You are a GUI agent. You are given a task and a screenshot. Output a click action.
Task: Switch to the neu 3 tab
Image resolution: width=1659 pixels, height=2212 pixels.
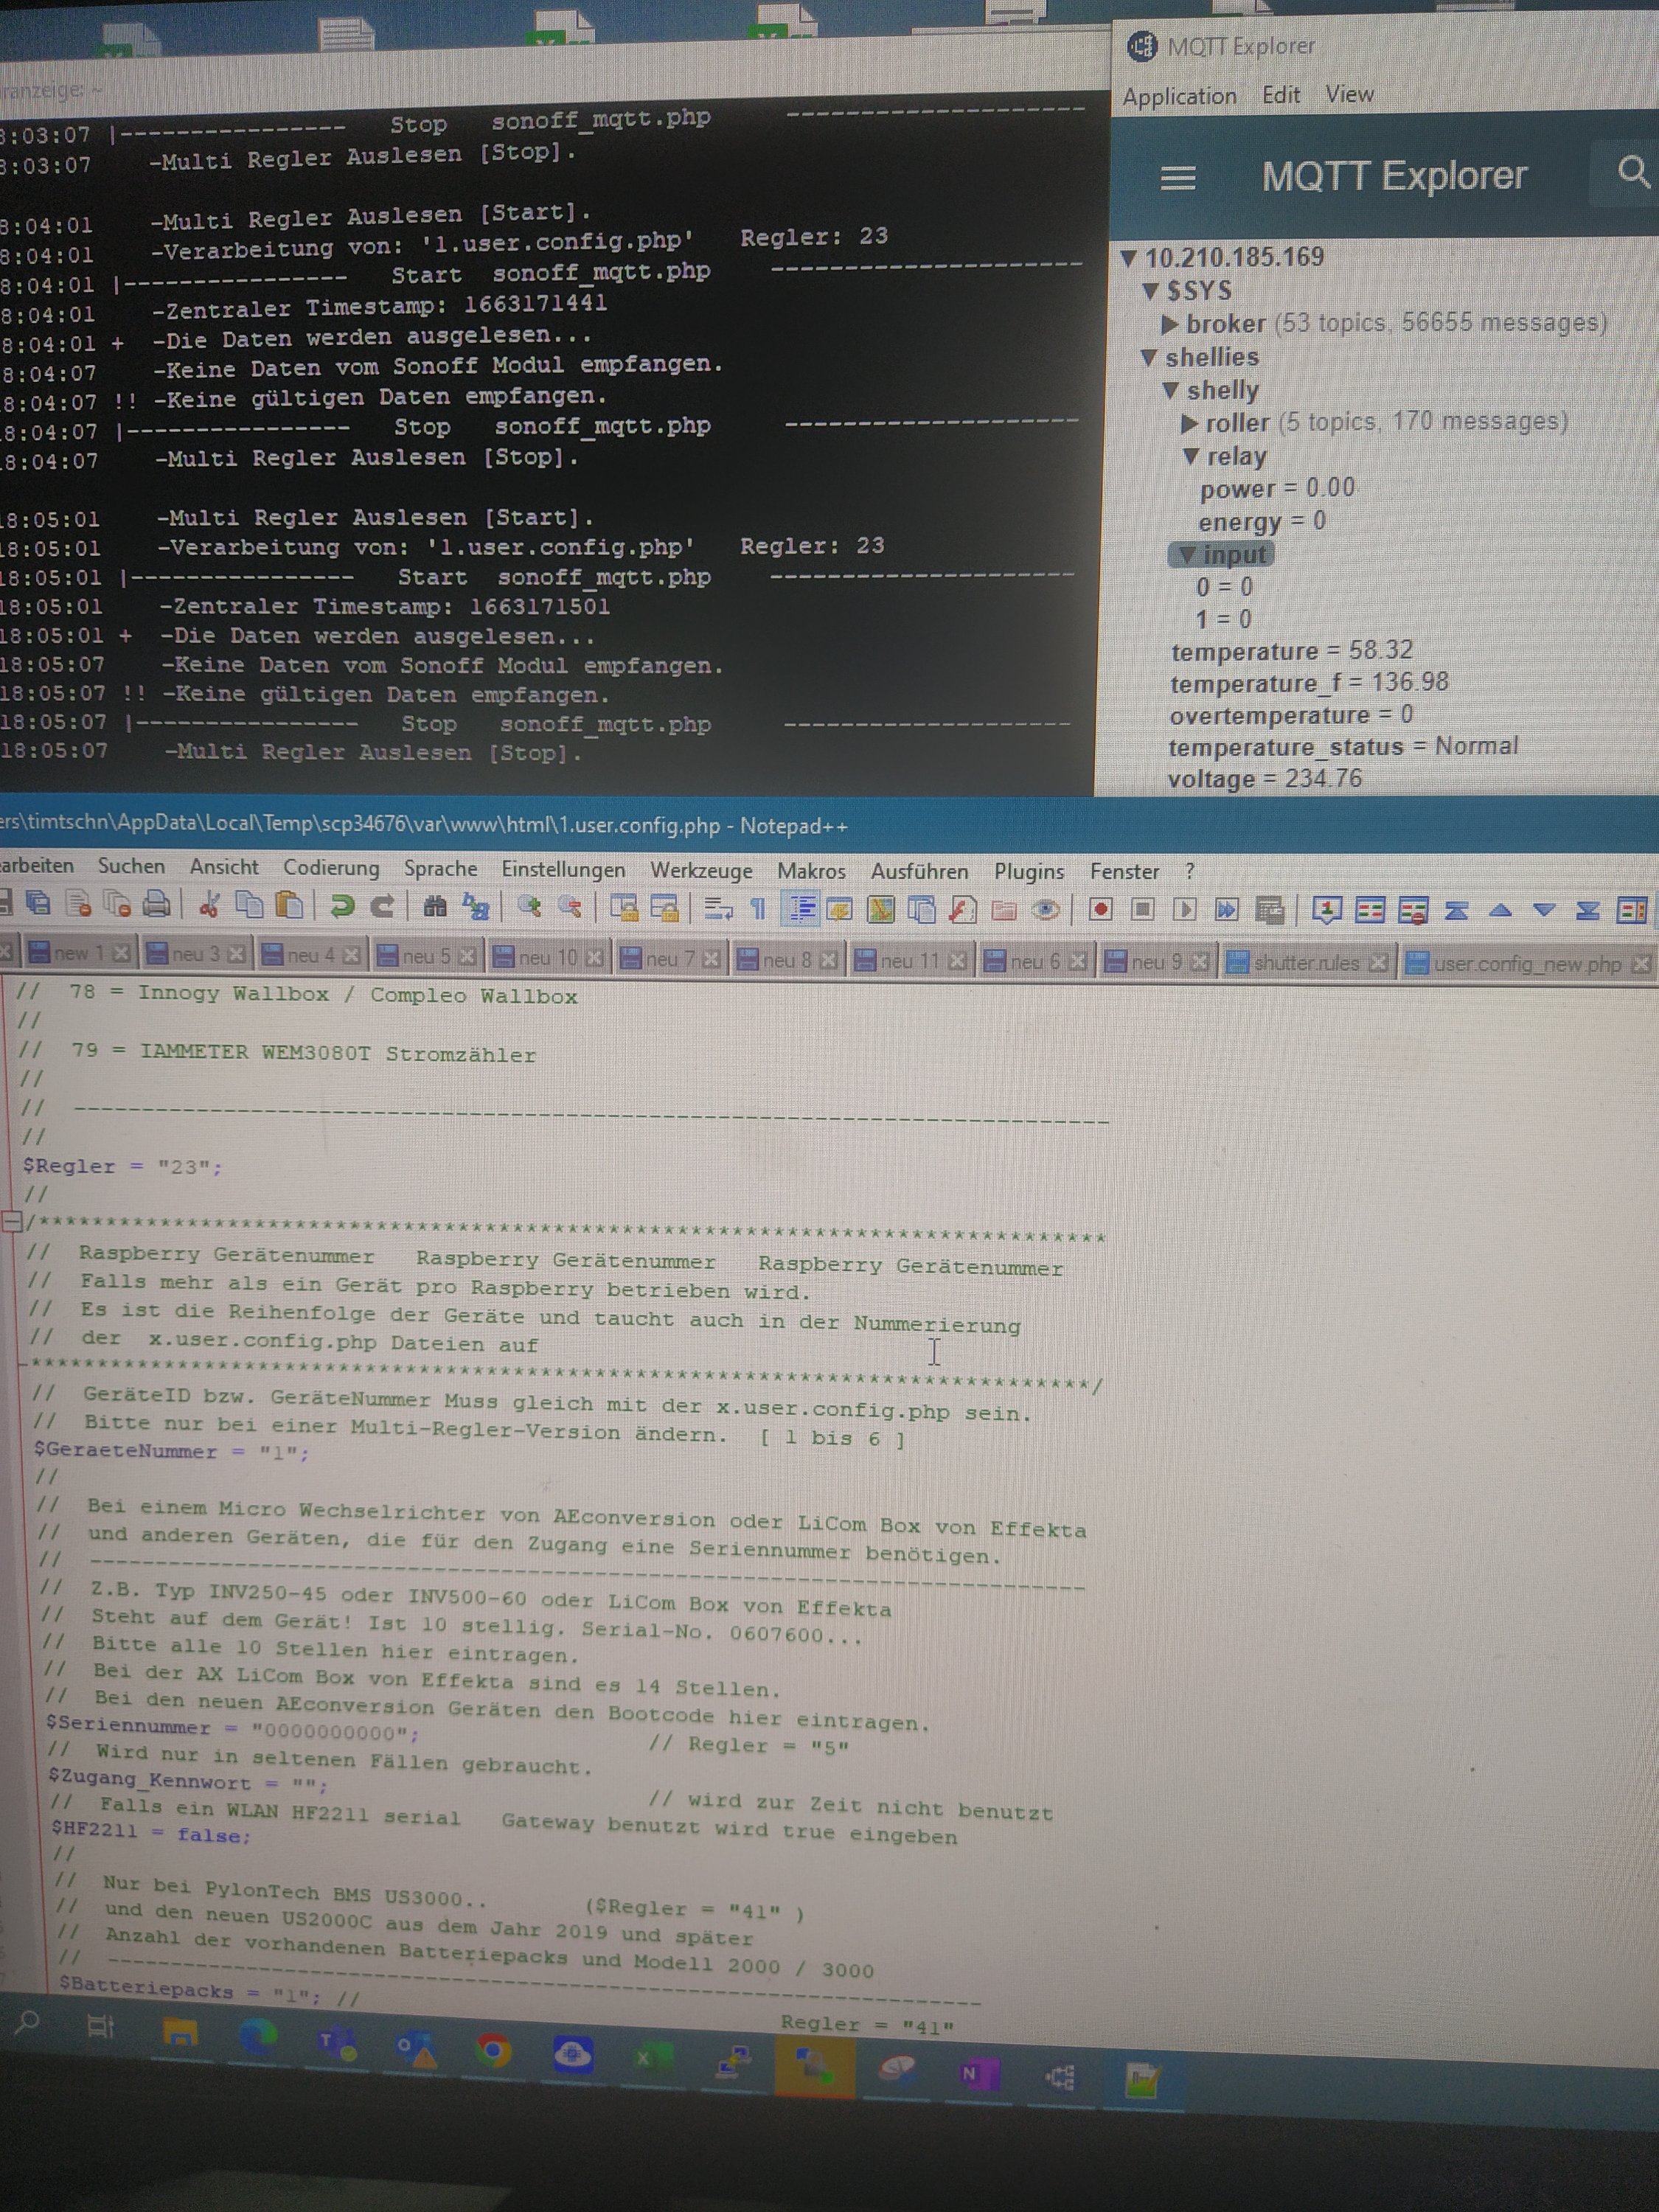point(195,954)
